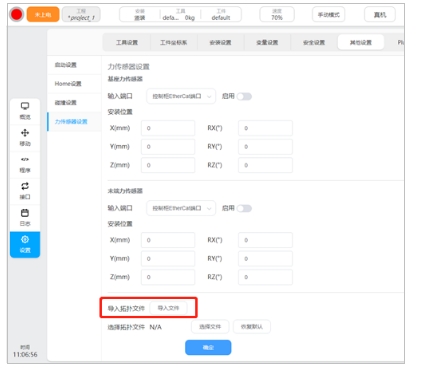Click end sensor RY(°) input field
Viewport: 422px width, 371px height.
265,259
